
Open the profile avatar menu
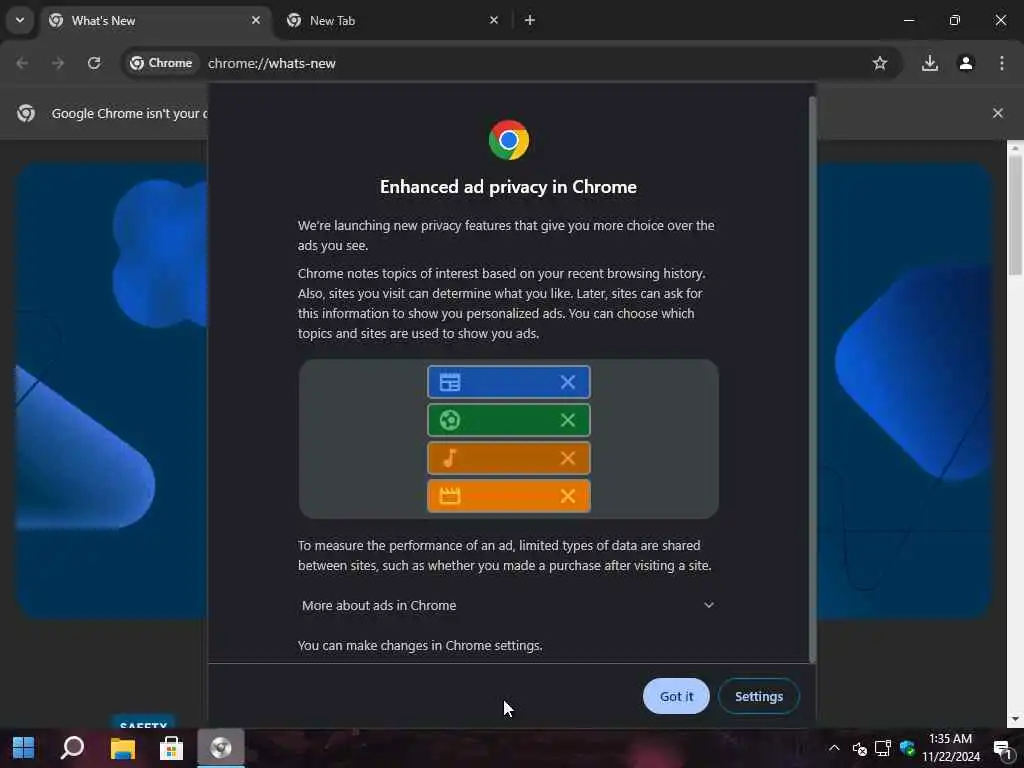click(x=966, y=63)
